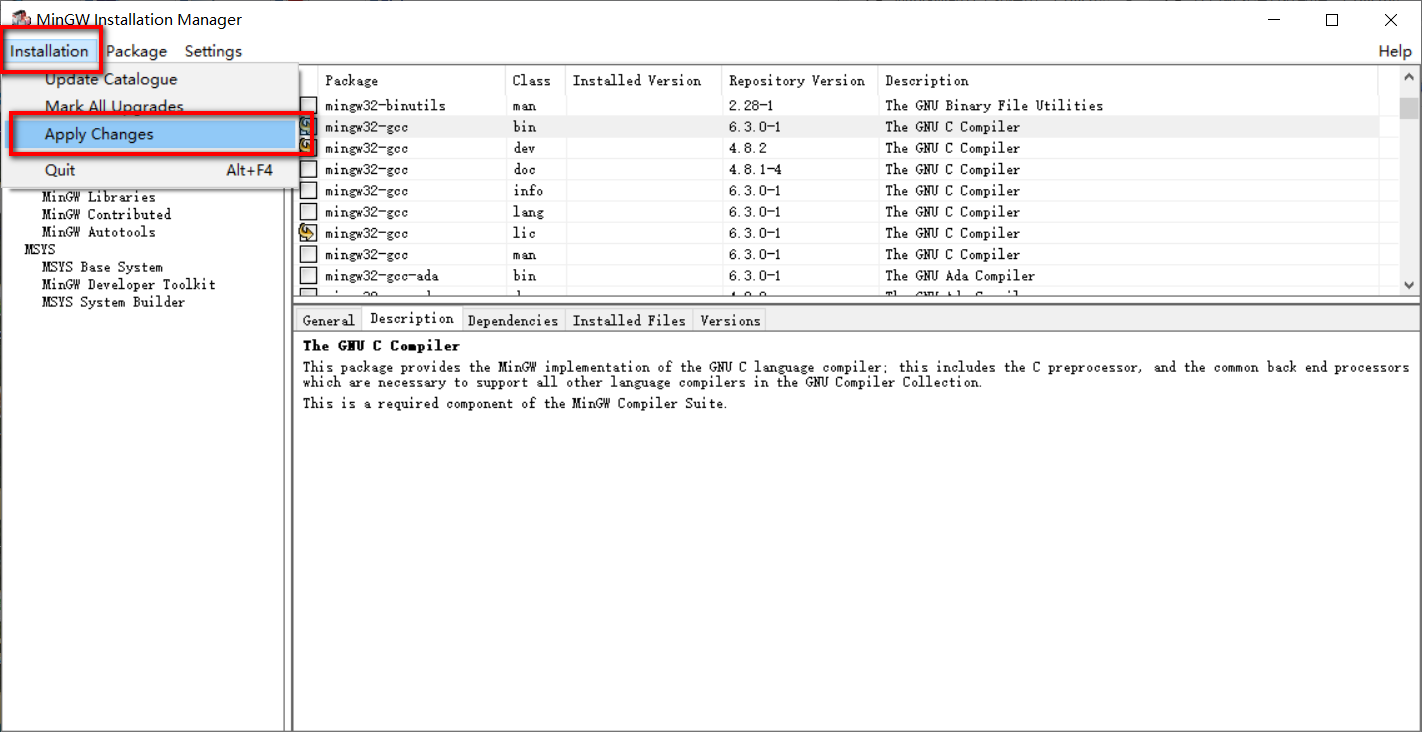Click the package list scrollbar thumb

(1409, 107)
